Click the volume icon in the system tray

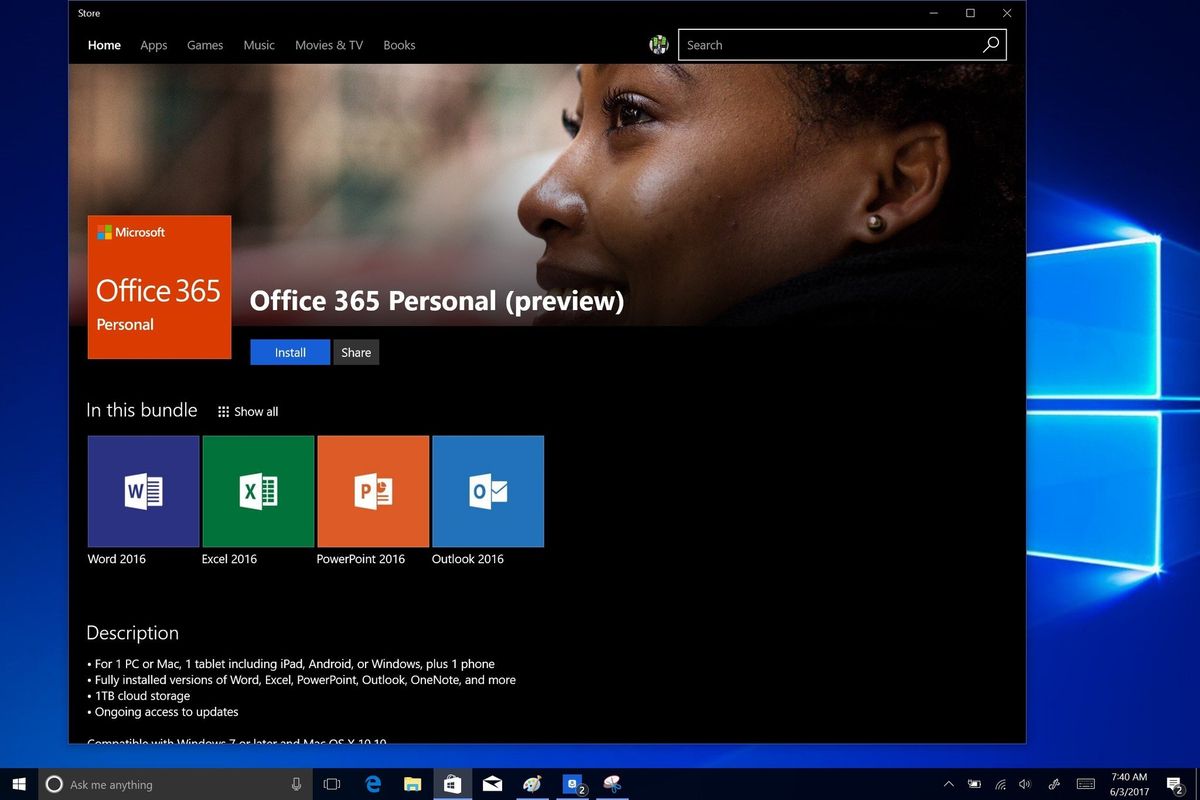[x=1025, y=784]
